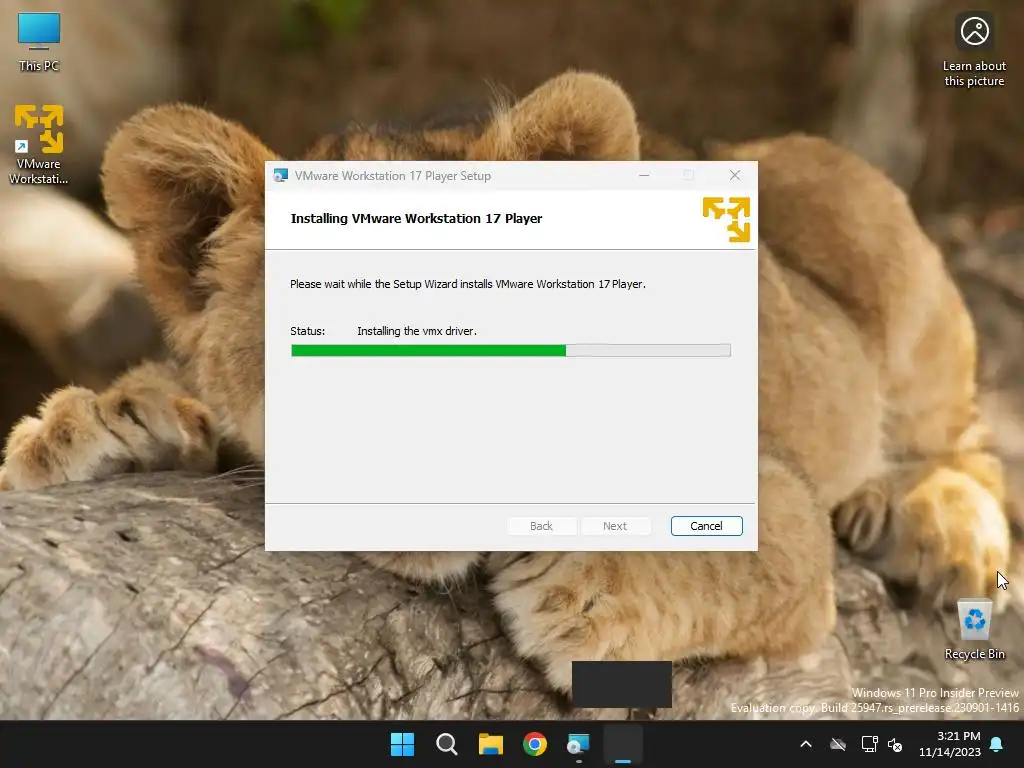Select the Recycle Bin desktop icon
The image size is (1024, 768).
974,630
